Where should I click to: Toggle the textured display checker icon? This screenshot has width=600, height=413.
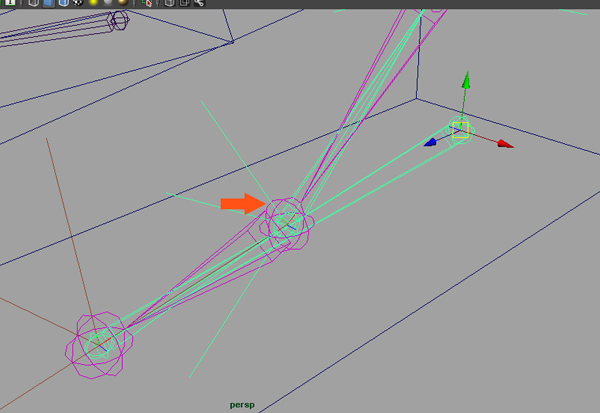coord(78,3)
